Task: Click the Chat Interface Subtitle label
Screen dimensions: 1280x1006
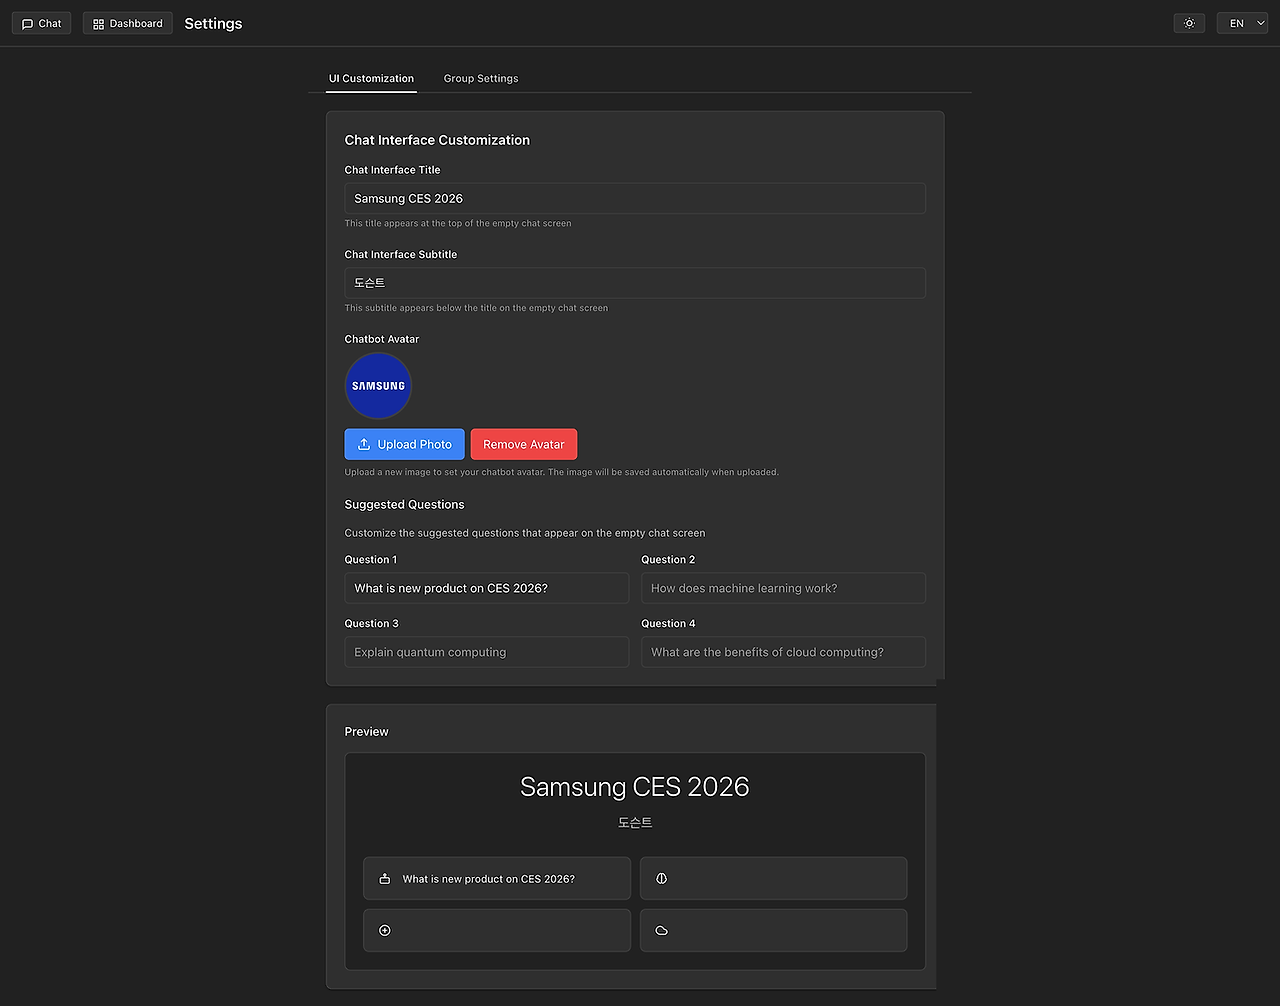Action: (401, 255)
